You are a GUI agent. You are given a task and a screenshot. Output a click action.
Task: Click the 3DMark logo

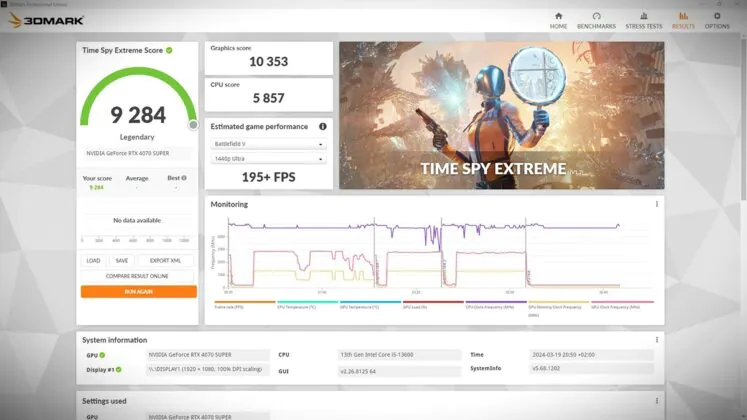tap(46, 20)
